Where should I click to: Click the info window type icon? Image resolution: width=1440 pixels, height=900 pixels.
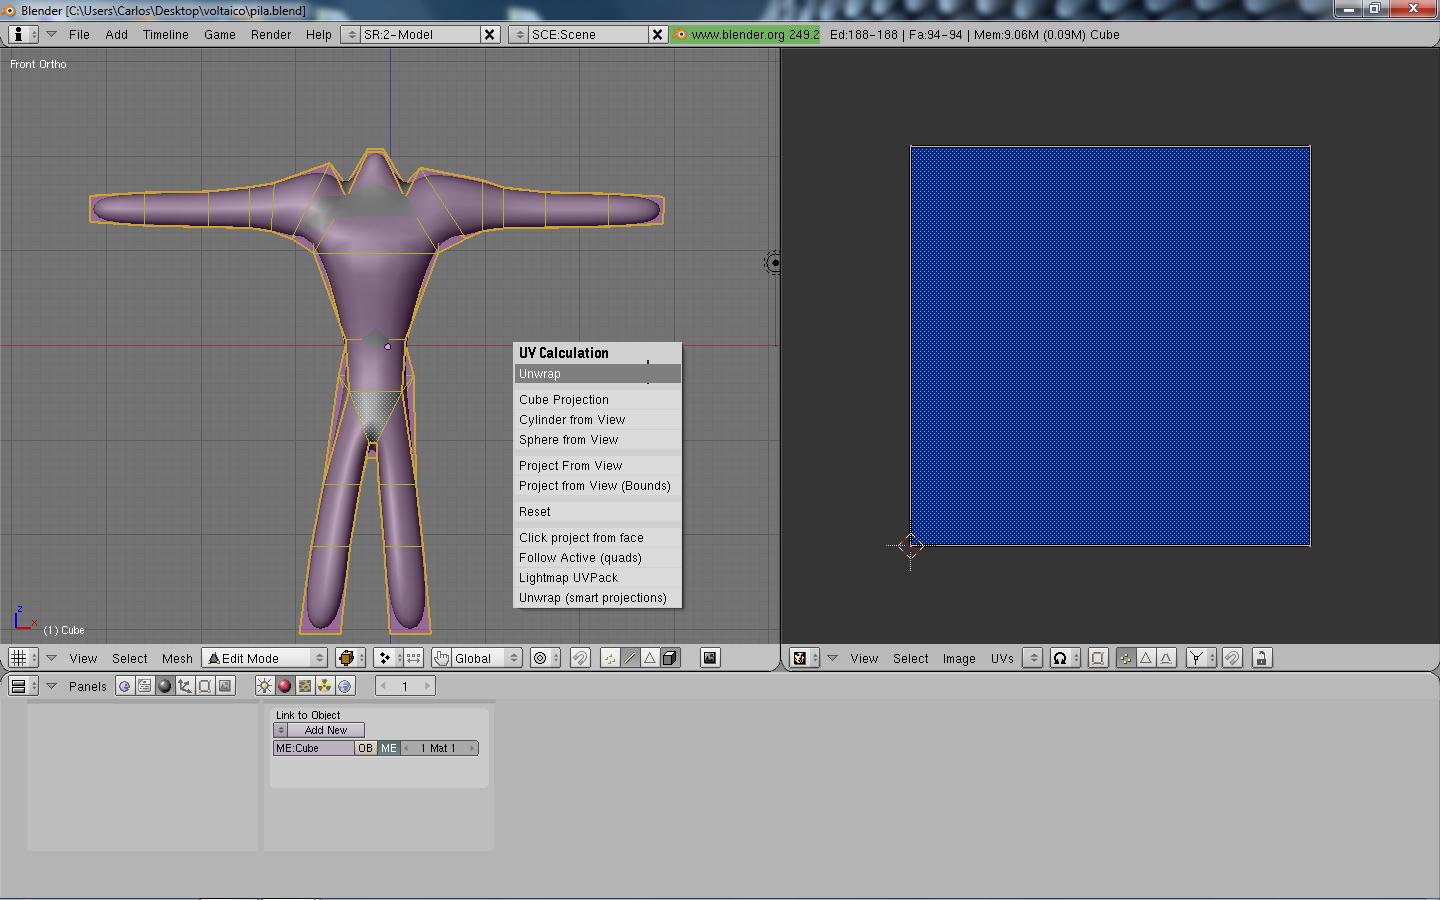click(x=23, y=34)
